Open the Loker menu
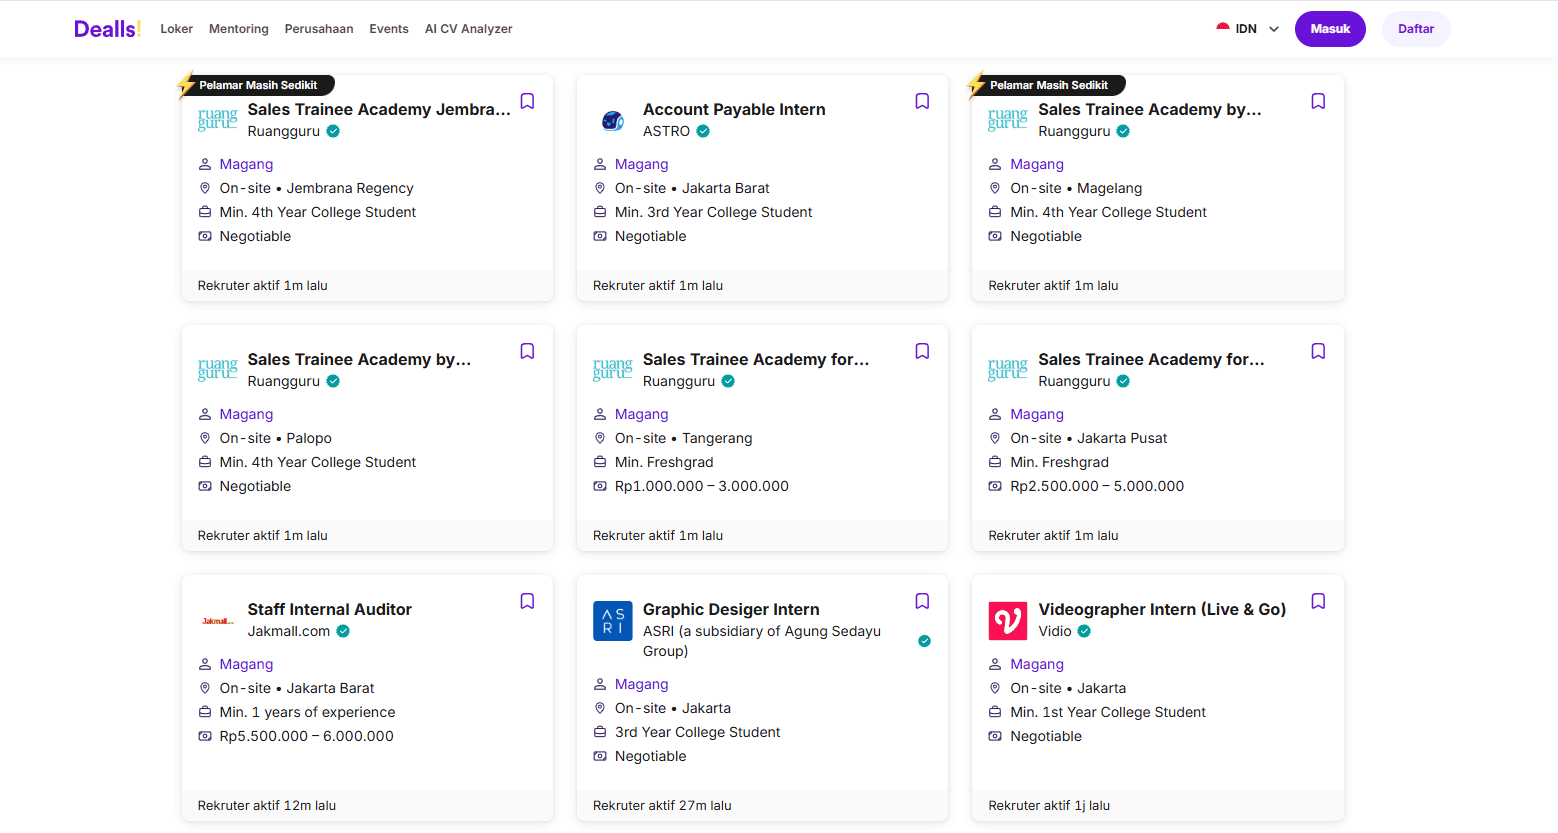The image size is (1558, 833). pos(176,29)
